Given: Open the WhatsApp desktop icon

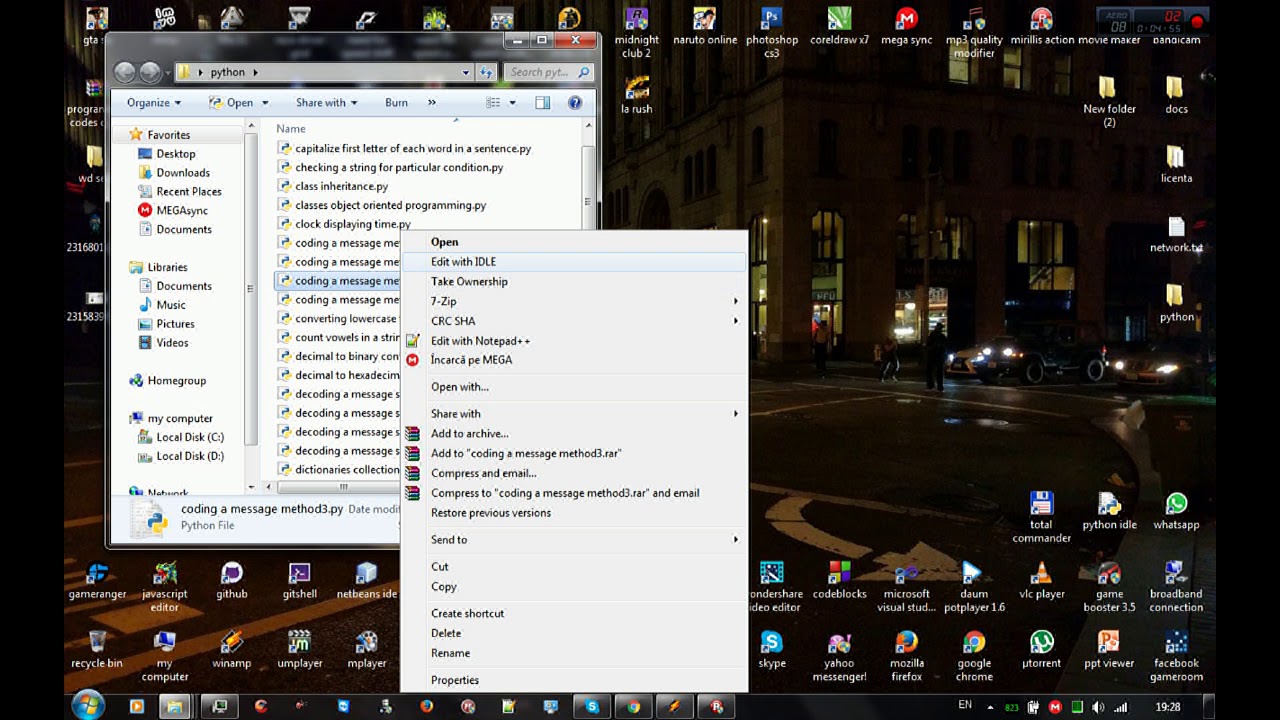Looking at the screenshot, I should 1176,505.
